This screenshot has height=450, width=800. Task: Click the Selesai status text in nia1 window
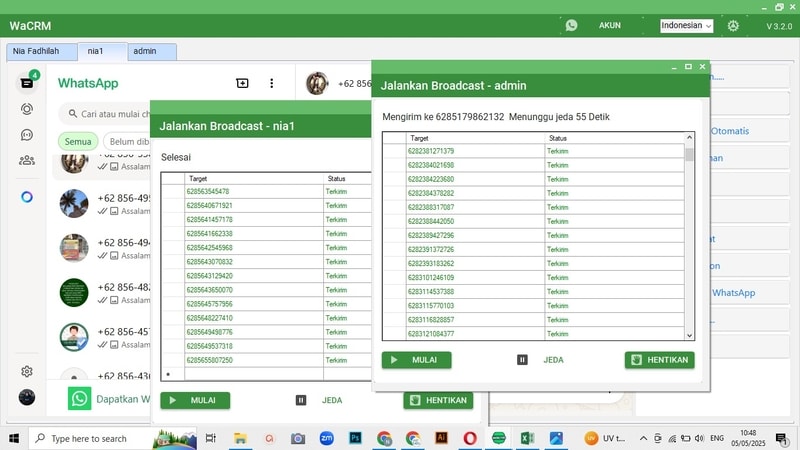(x=176, y=157)
